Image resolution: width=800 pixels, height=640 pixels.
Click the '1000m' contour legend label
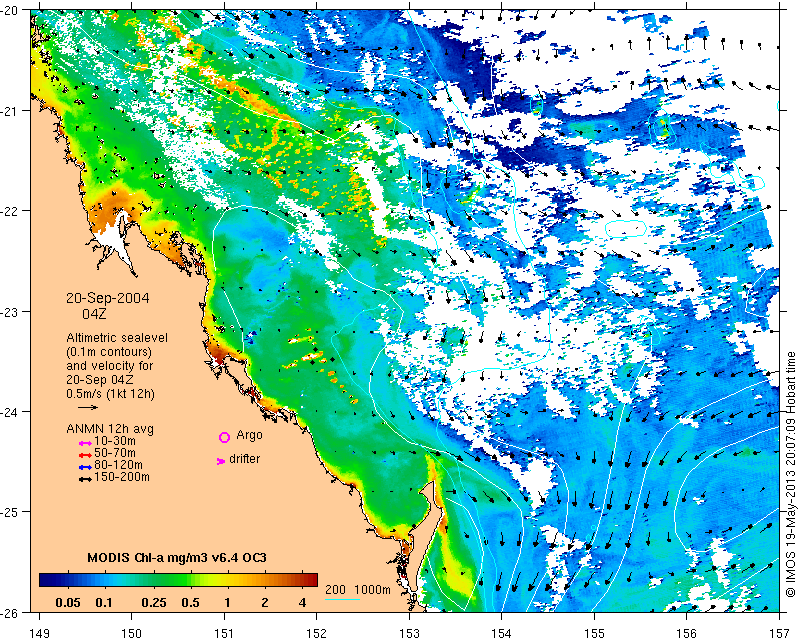372,589
